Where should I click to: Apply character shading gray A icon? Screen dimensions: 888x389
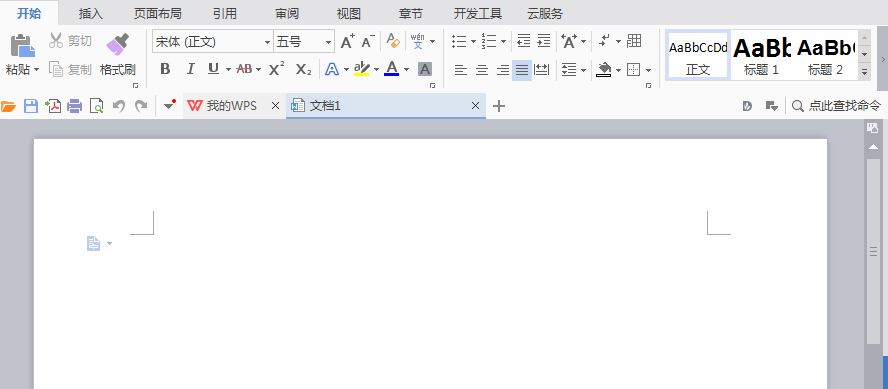[425, 69]
